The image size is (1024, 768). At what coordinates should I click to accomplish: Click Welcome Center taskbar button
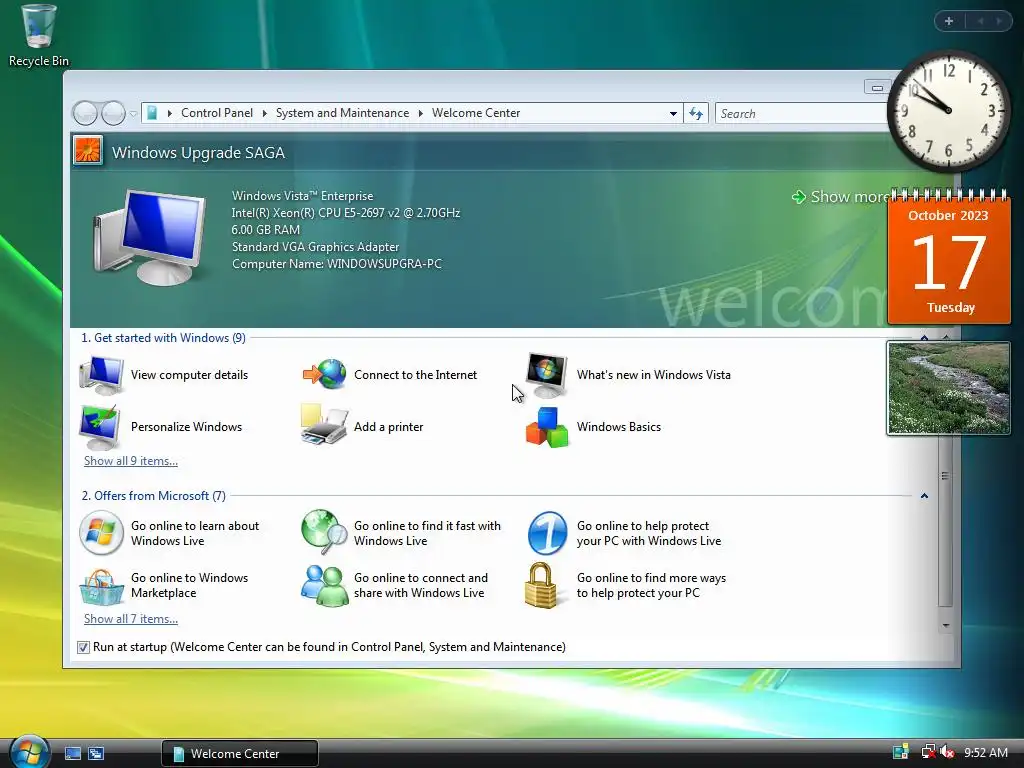tap(240, 754)
